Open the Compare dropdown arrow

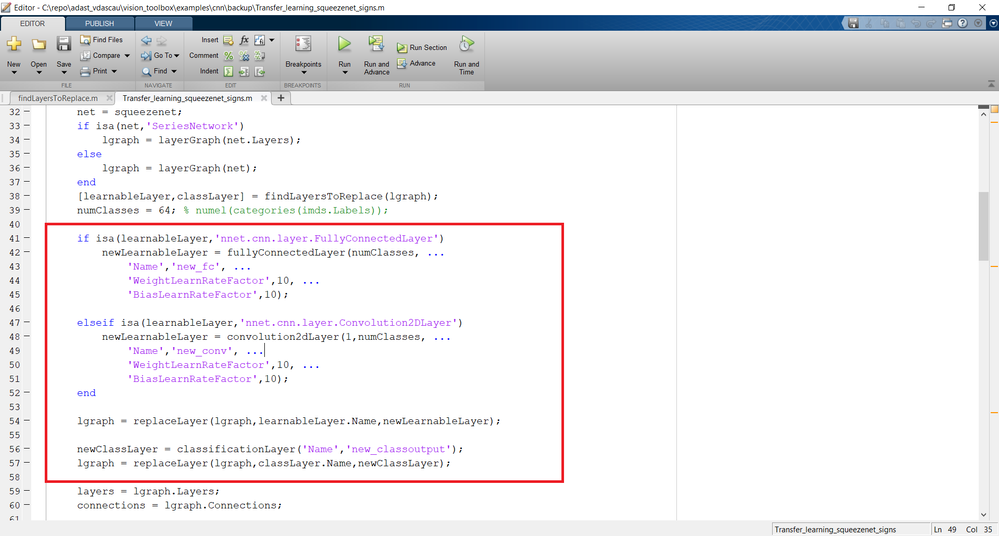tap(127, 56)
